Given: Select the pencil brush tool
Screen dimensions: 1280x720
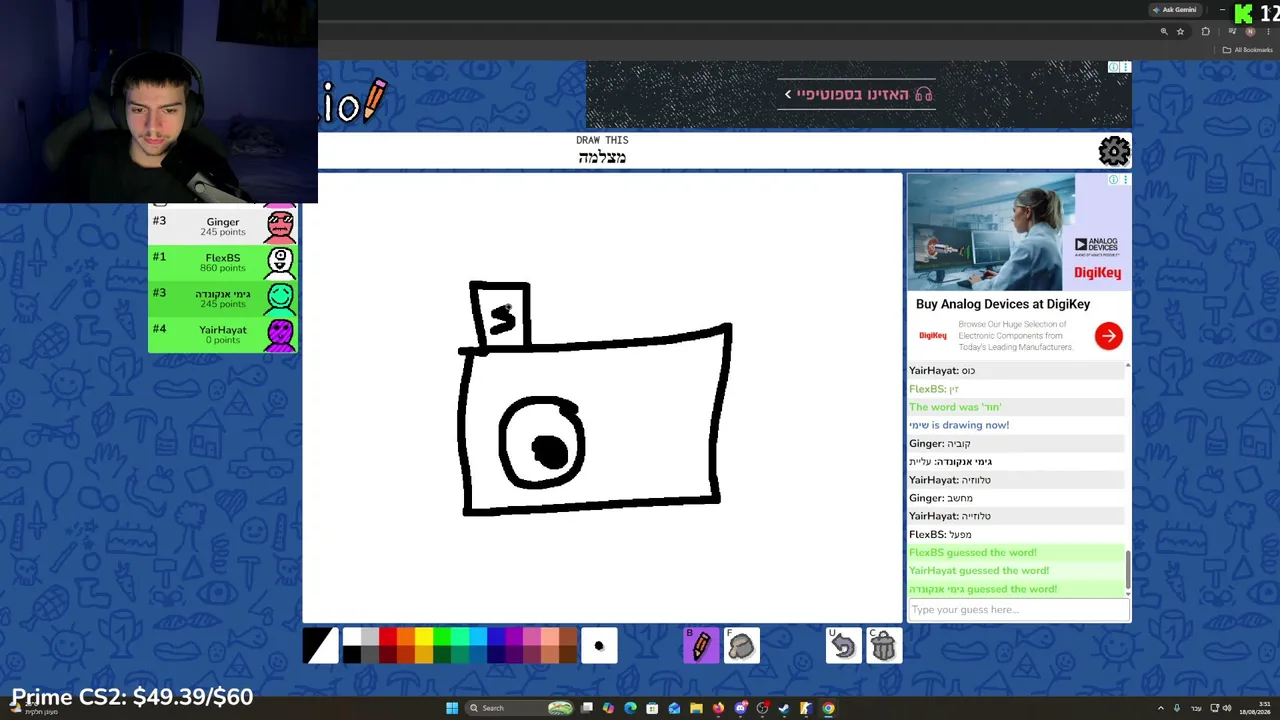Looking at the screenshot, I should click(x=701, y=646).
